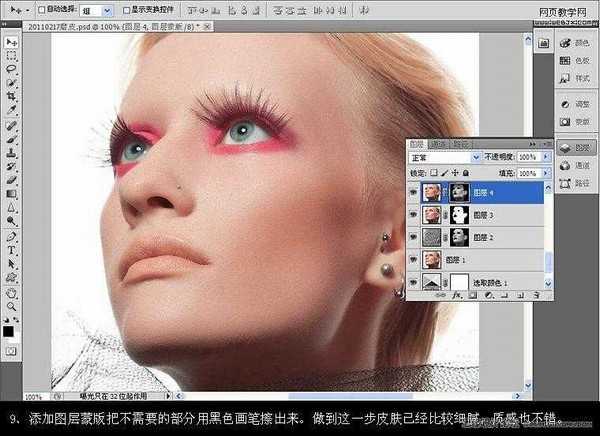Select the Brush tool

[11, 139]
